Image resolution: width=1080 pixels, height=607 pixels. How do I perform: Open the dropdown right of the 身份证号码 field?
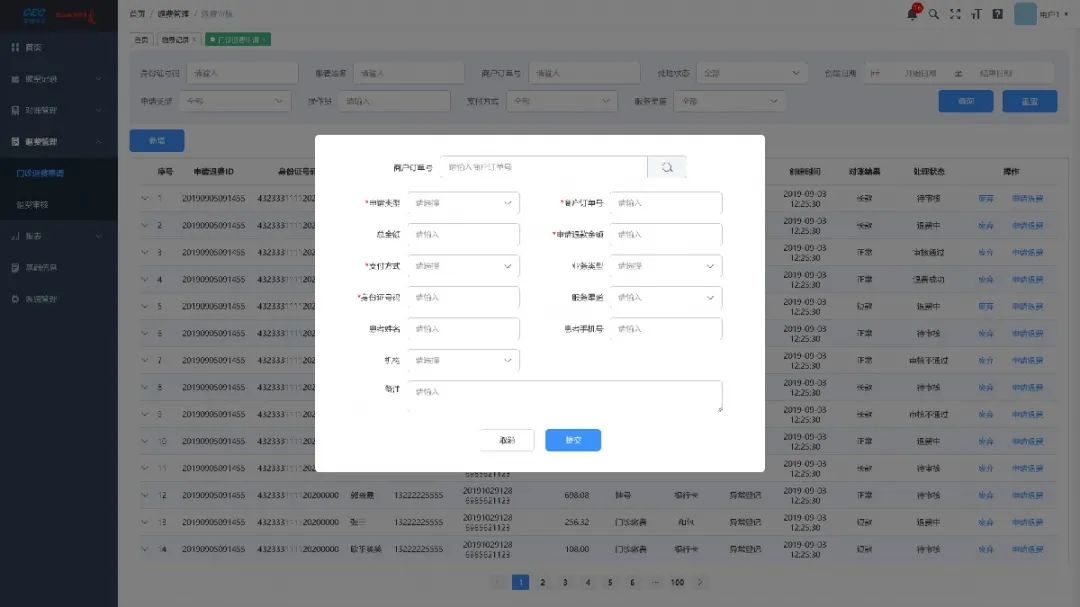coord(666,298)
